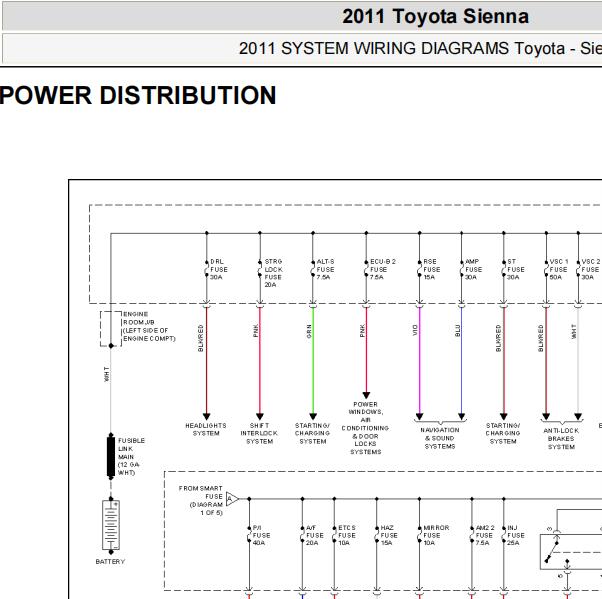Viewport: 602px width, 599px height.
Task: Click 'WHT' label on VSC 2 wire
Action: click(574, 332)
